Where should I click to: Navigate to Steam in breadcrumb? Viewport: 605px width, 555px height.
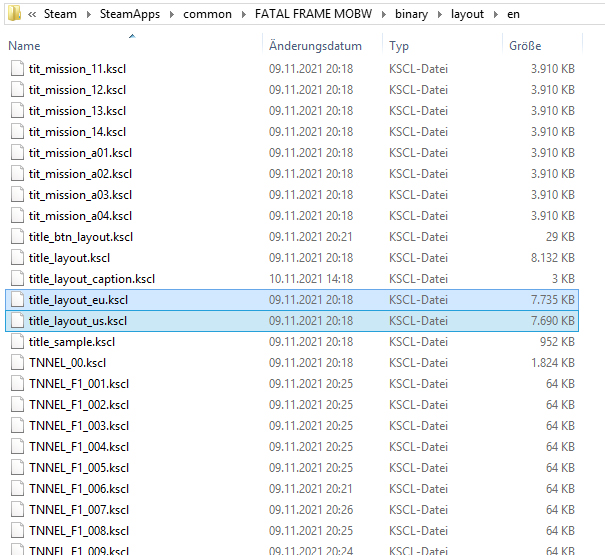coord(60,14)
